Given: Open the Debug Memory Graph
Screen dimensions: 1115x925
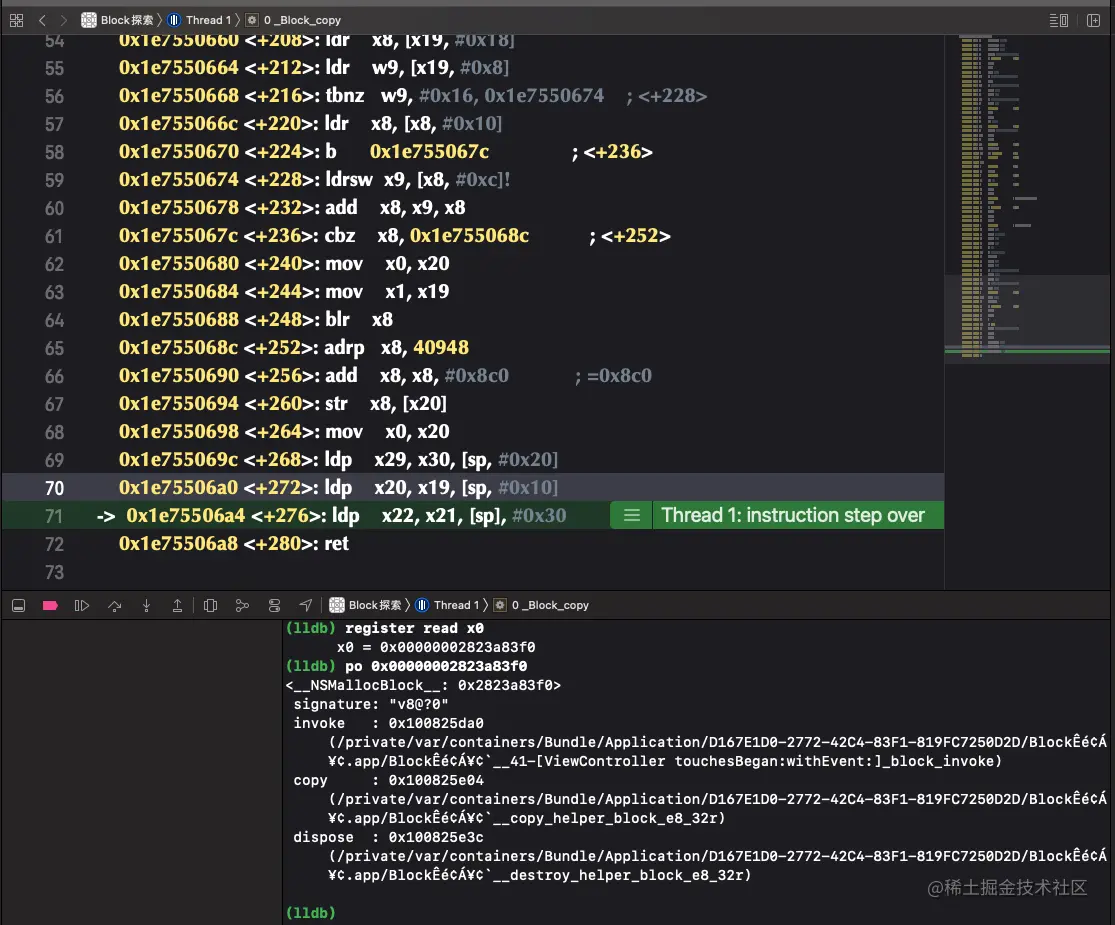Looking at the screenshot, I should (x=242, y=605).
